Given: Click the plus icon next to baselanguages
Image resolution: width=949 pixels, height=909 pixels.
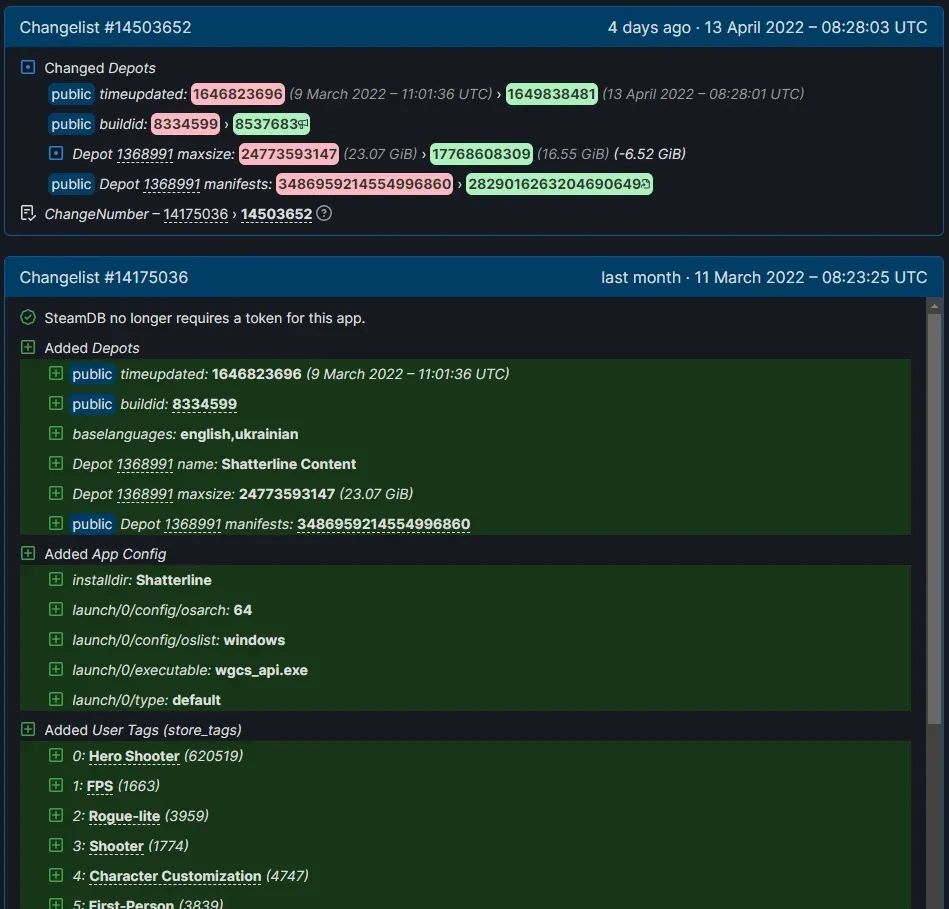Looking at the screenshot, I should click(56, 434).
